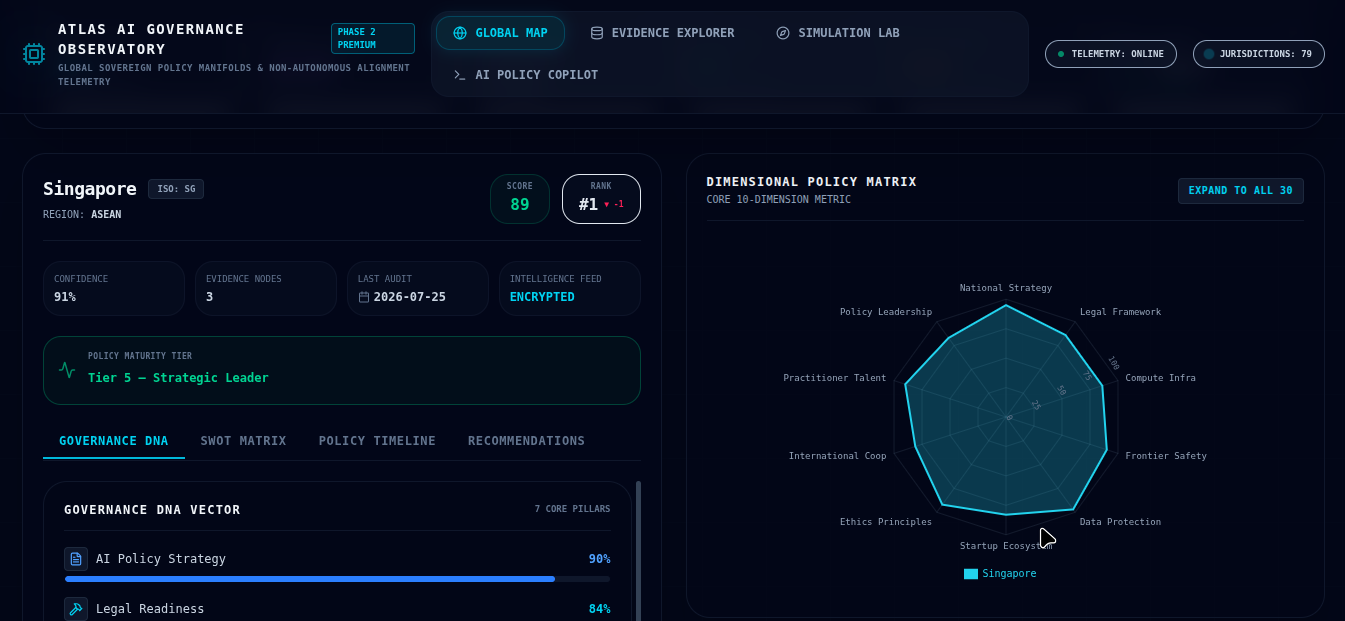This screenshot has width=1345, height=621.
Task: Toggle the Singapore legend swatch on radar chart
Action: click(x=971, y=574)
